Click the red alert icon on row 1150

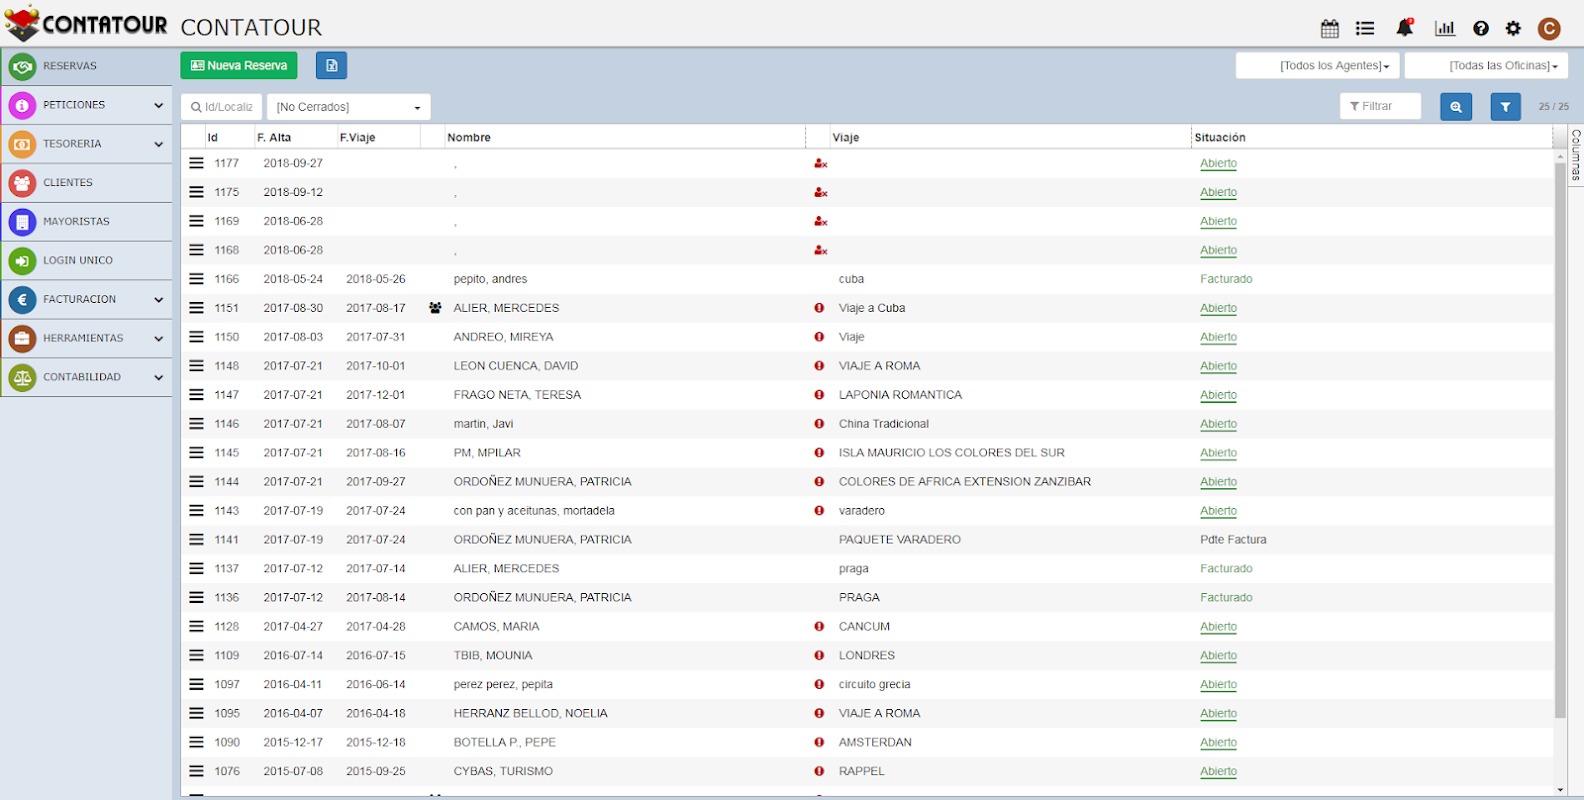pyautogui.click(x=819, y=337)
